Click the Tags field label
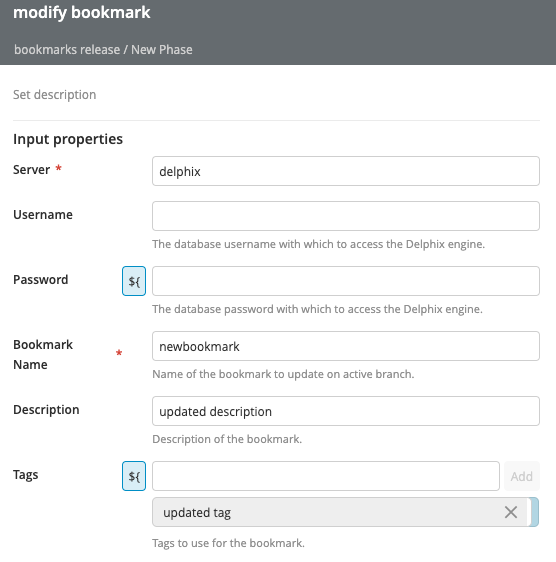556x562 pixels. point(25,475)
